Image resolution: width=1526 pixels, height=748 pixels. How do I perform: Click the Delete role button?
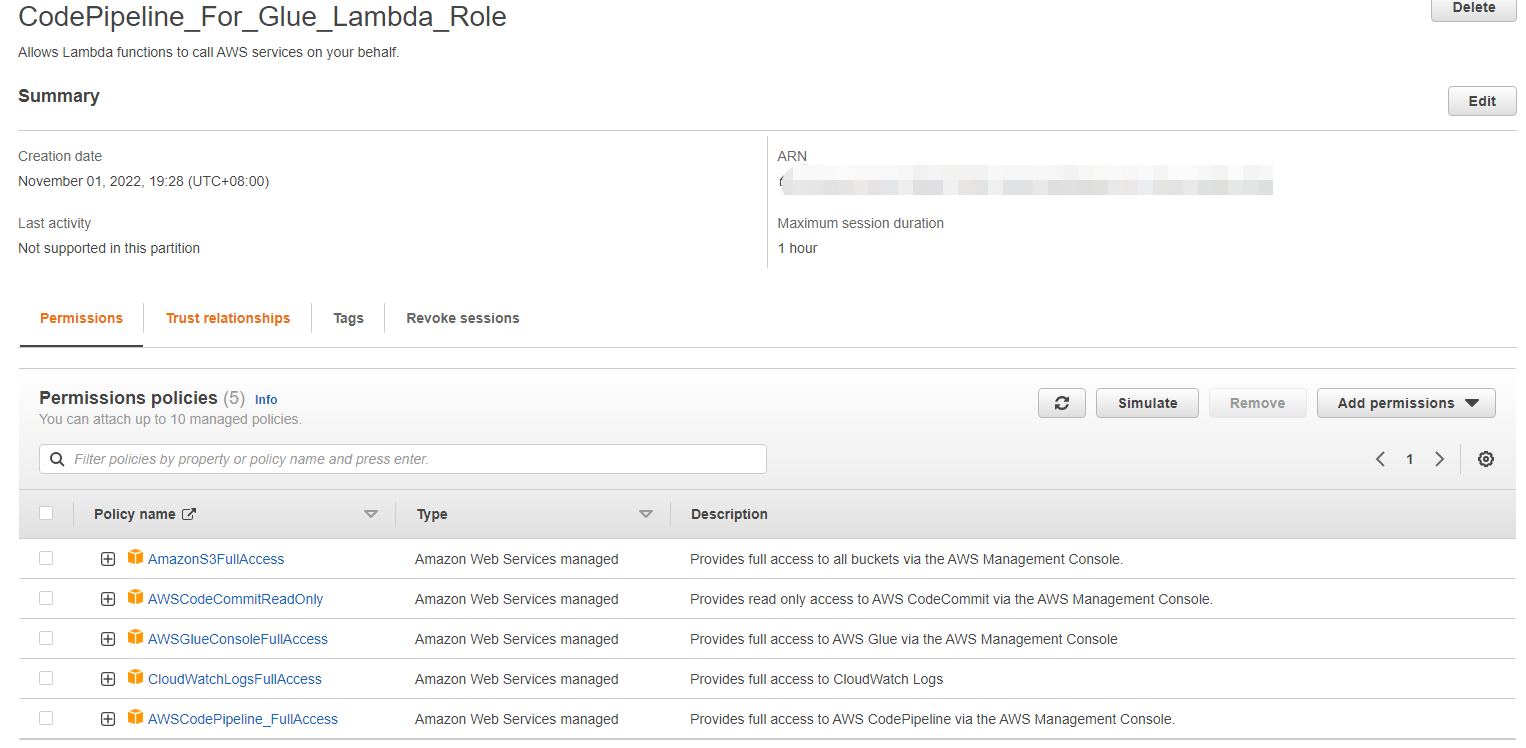1474,8
